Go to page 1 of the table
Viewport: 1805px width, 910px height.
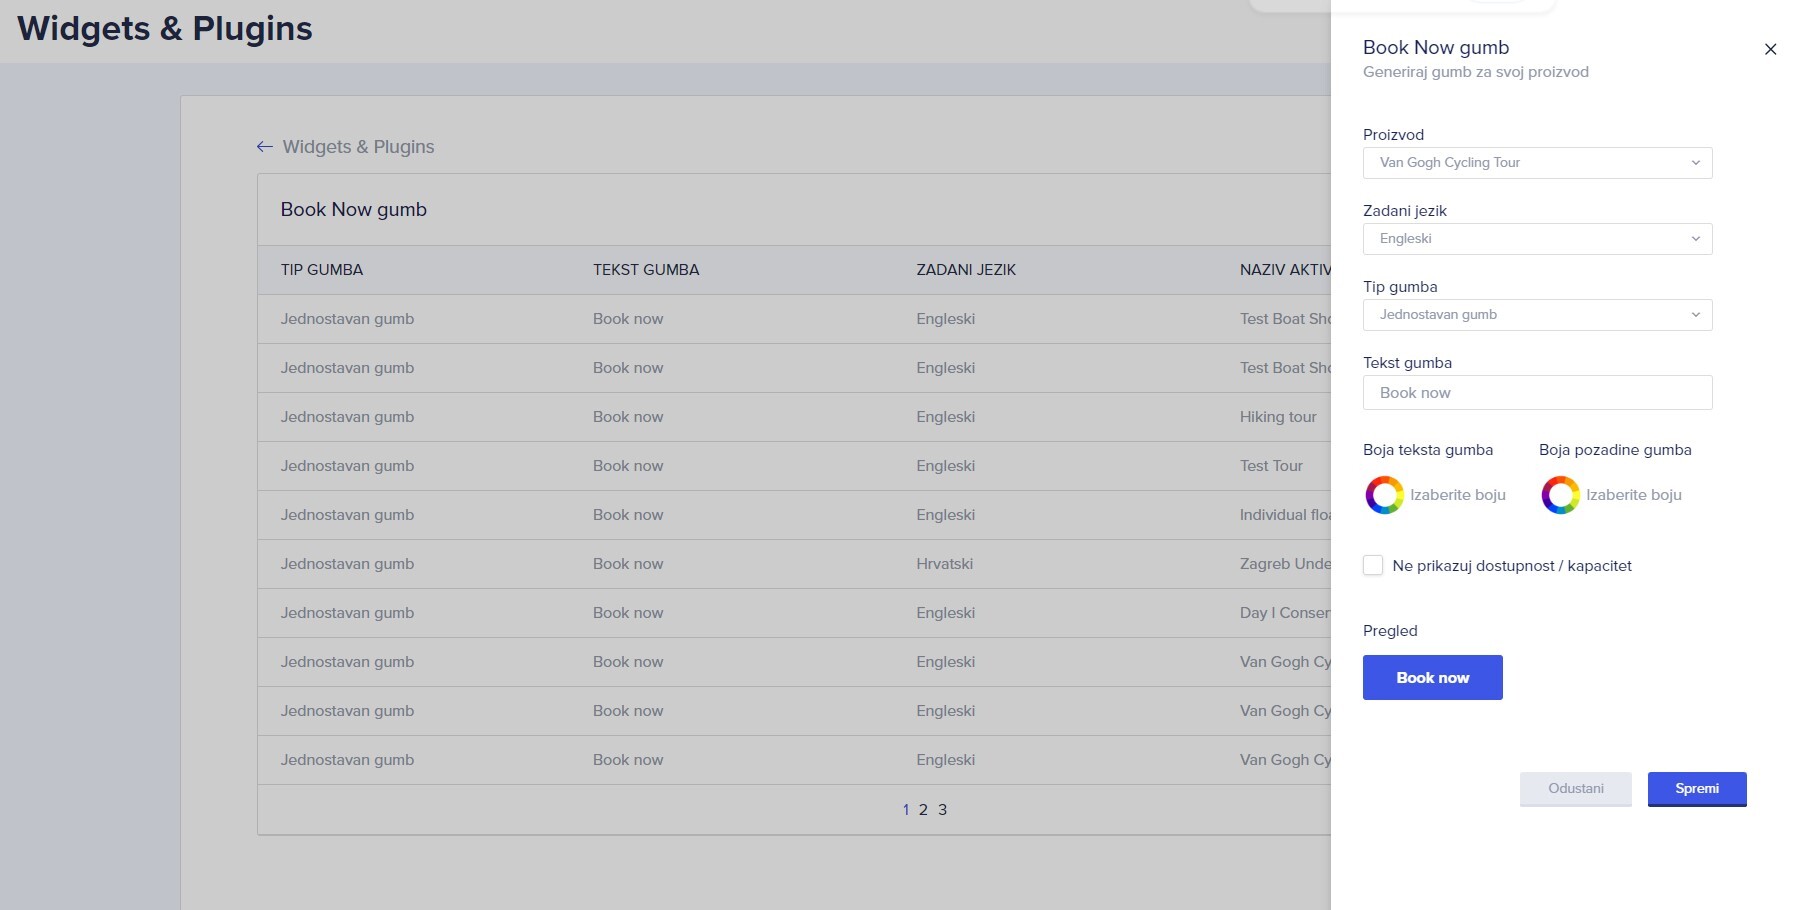906,810
